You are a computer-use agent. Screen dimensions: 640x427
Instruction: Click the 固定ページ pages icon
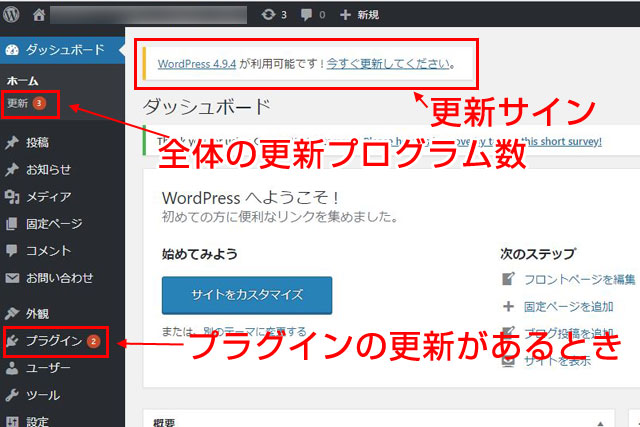(x=12, y=224)
